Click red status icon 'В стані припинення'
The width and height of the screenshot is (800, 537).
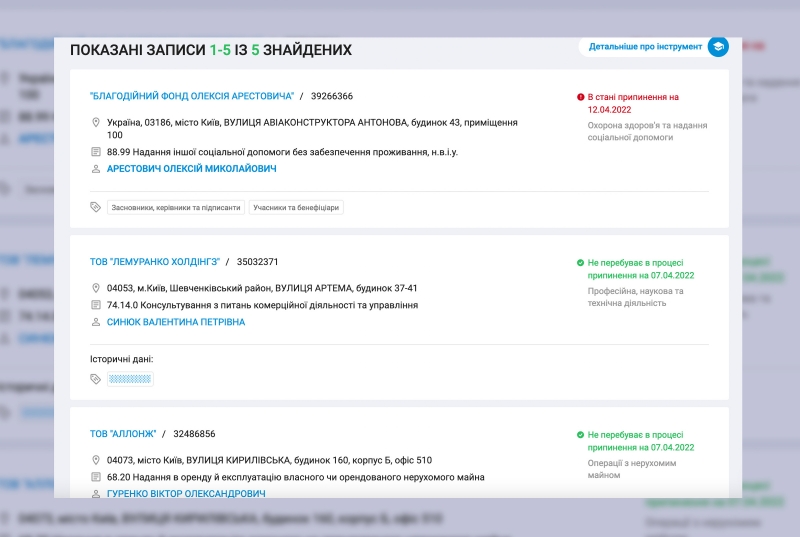coord(580,97)
